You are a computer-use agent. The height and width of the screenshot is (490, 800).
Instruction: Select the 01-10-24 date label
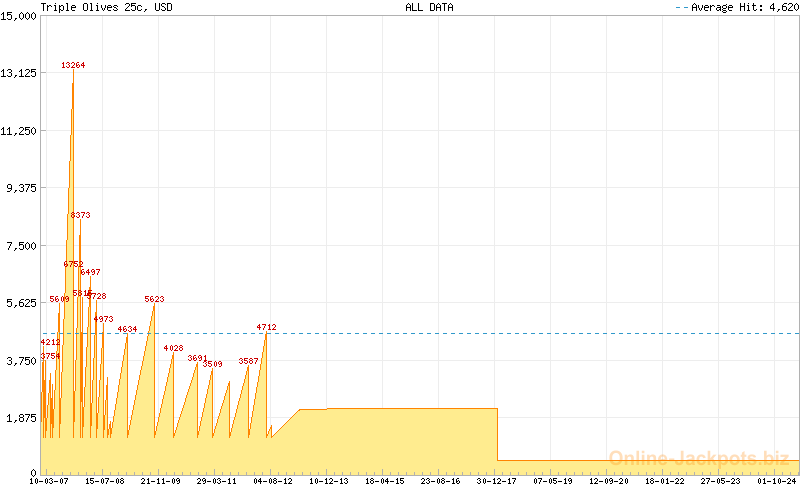[777, 481]
